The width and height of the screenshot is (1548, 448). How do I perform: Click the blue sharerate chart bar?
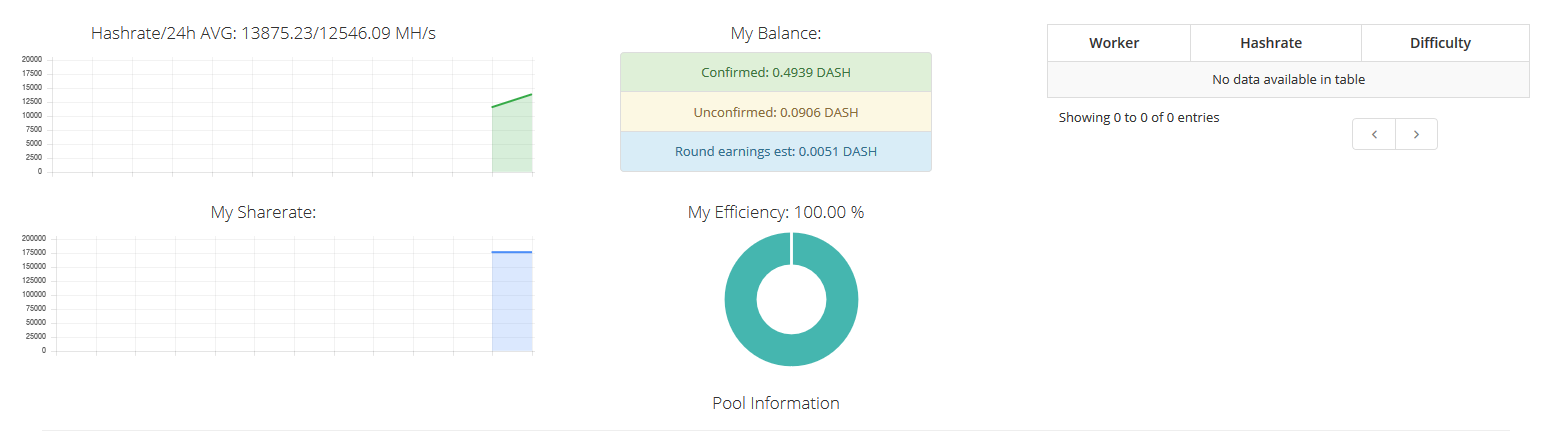(512, 302)
